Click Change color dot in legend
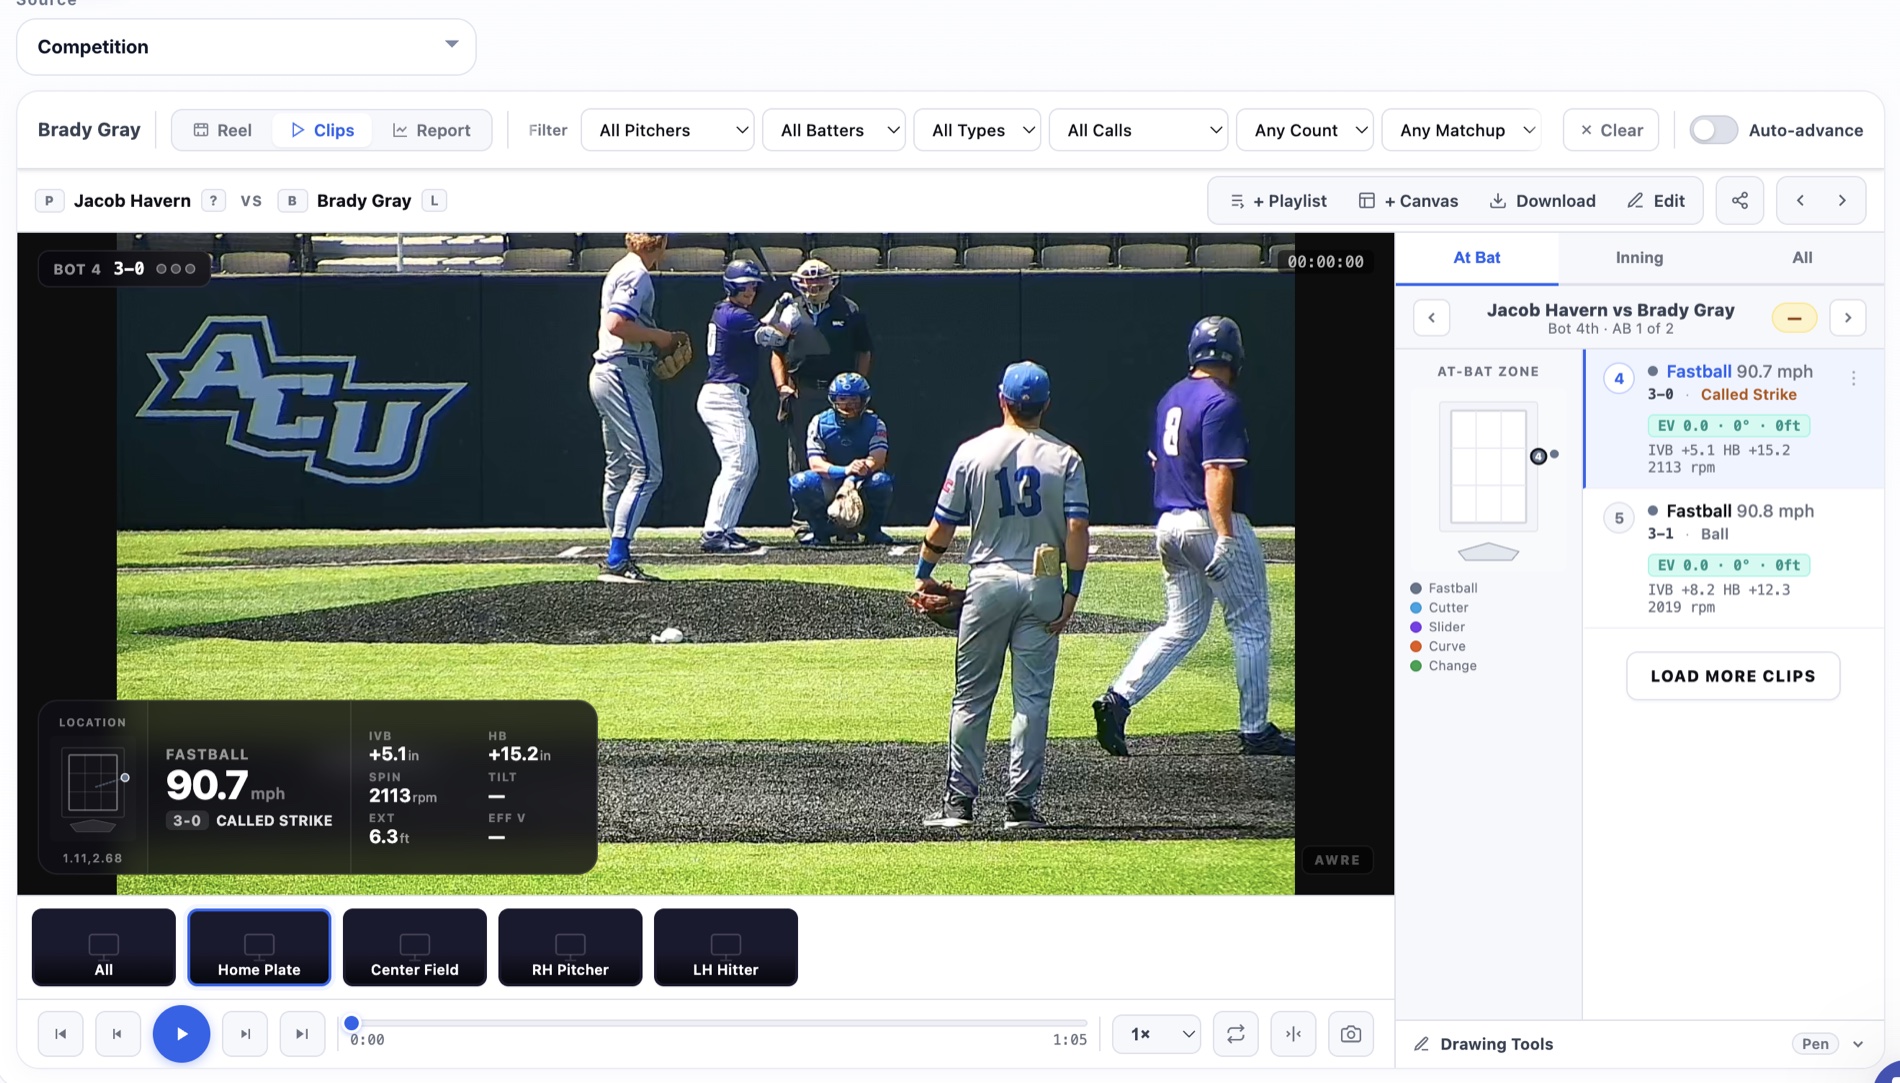 point(1416,666)
